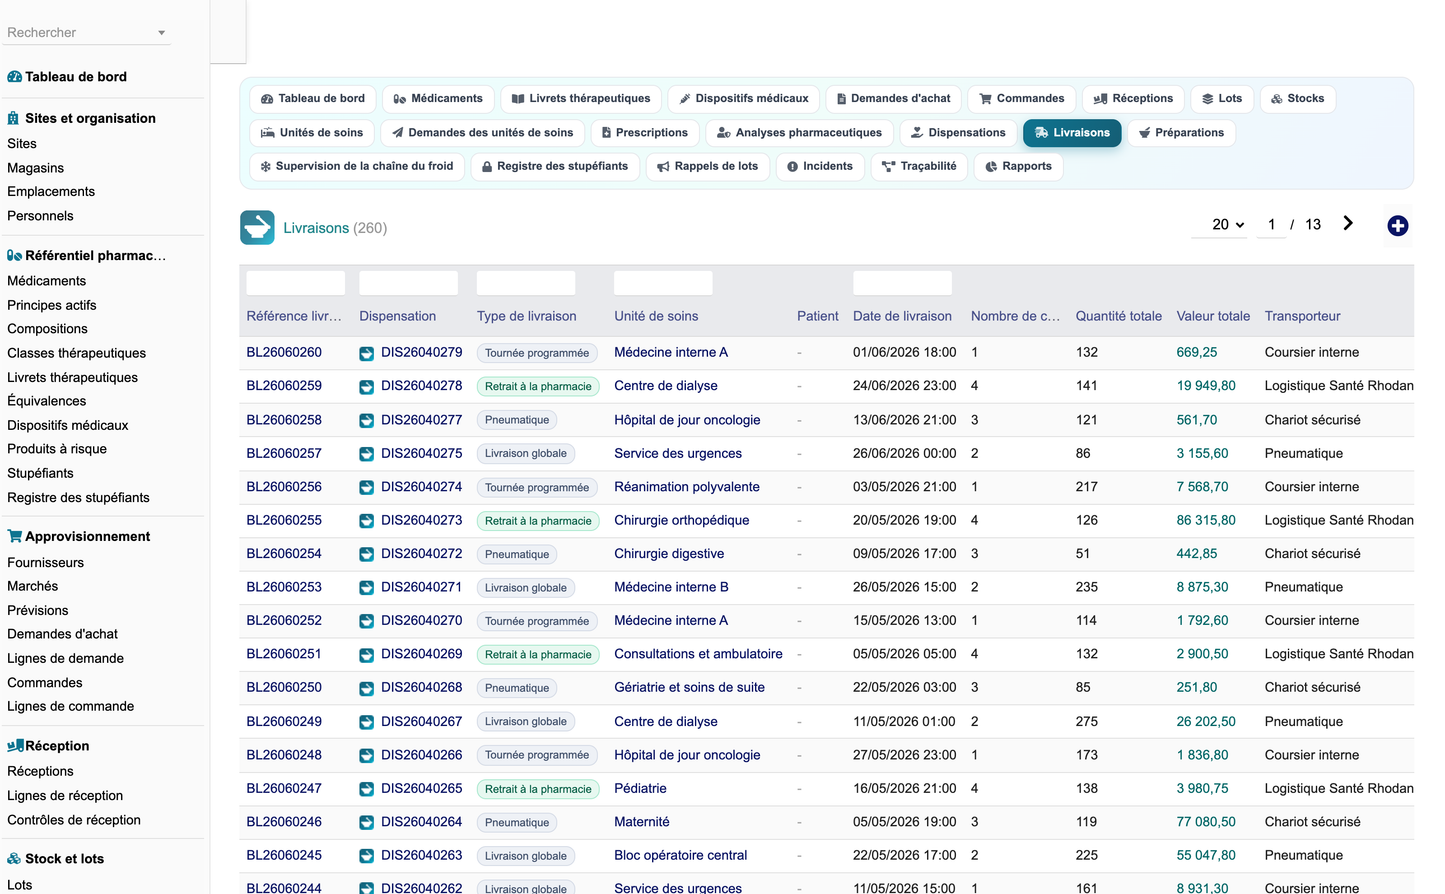Open the Rechercher dropdown arrow
The height and width of the screenshot is (894, 1445).
(x=161, y=33)
